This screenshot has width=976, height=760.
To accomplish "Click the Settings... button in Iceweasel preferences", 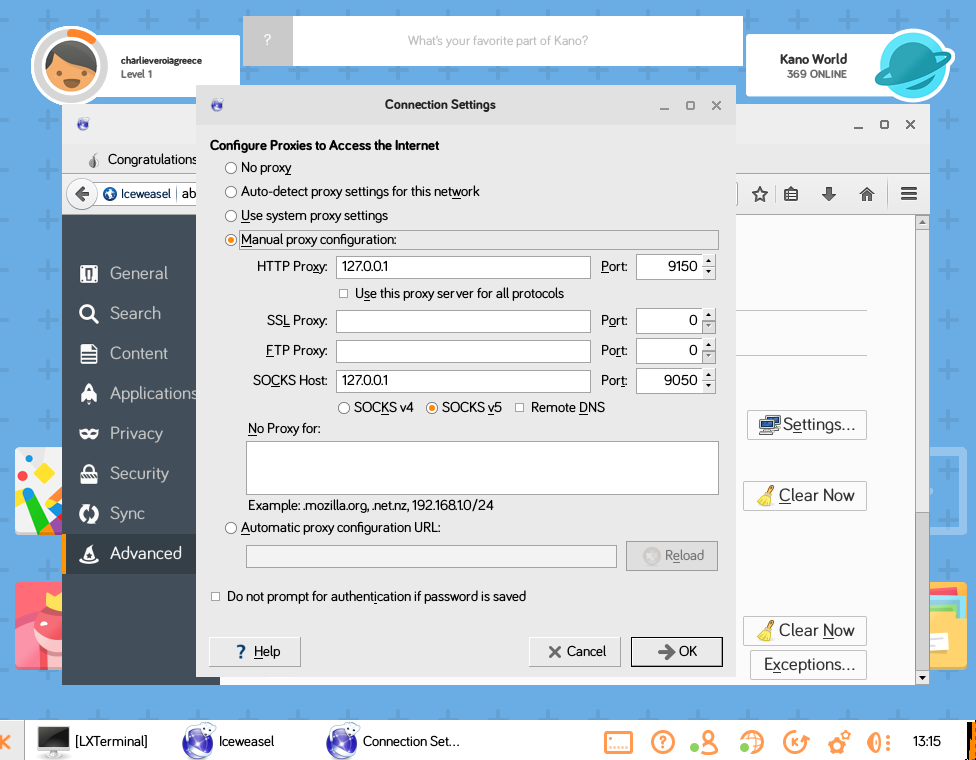I will click(807, 425).
